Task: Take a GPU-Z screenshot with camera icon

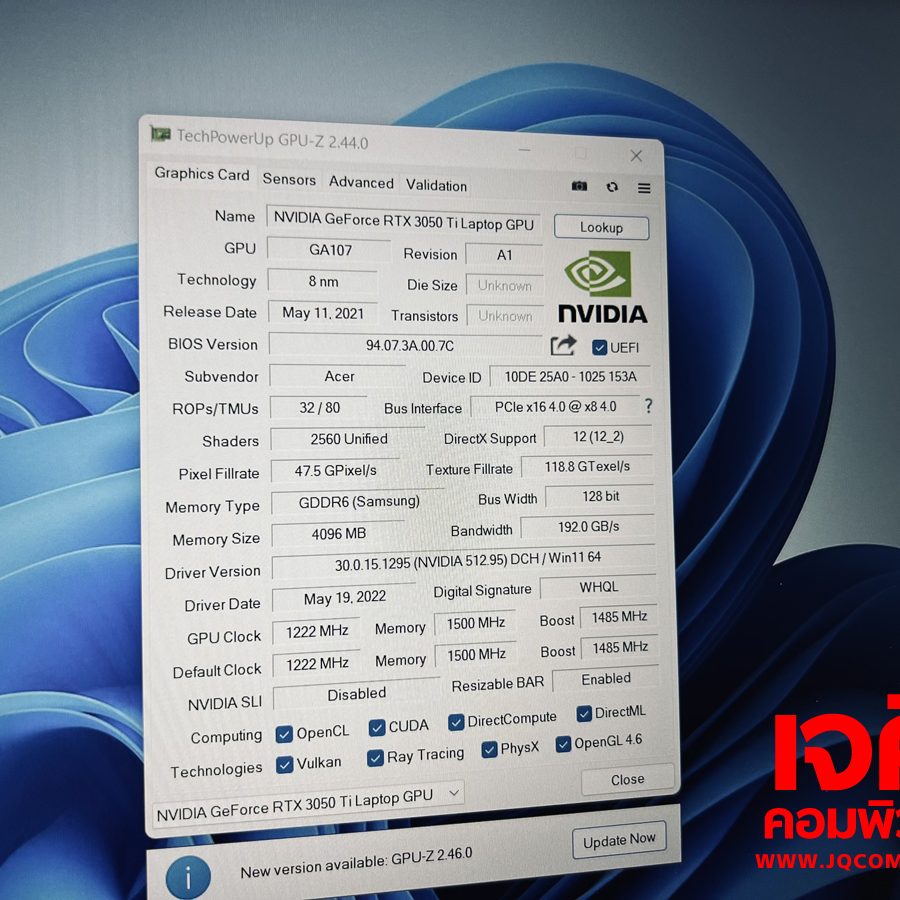Action: point(579,186)
